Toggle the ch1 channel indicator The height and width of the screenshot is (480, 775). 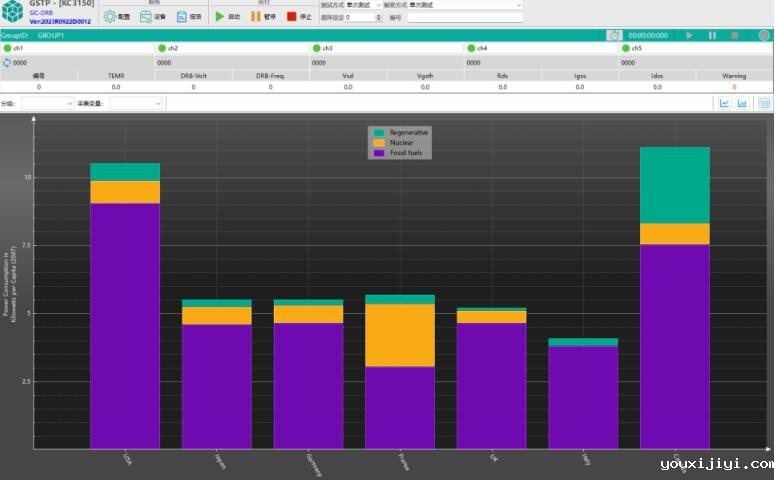pyautogui.click(x=7, y=48)
